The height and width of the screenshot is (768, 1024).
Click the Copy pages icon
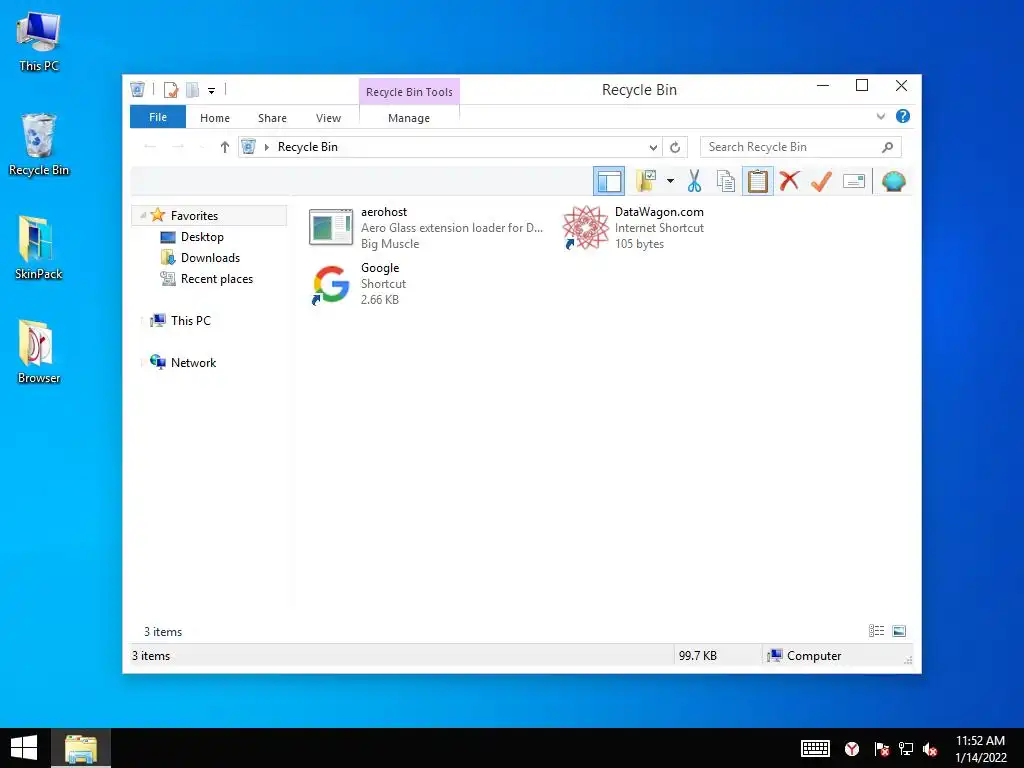[726, 181]
